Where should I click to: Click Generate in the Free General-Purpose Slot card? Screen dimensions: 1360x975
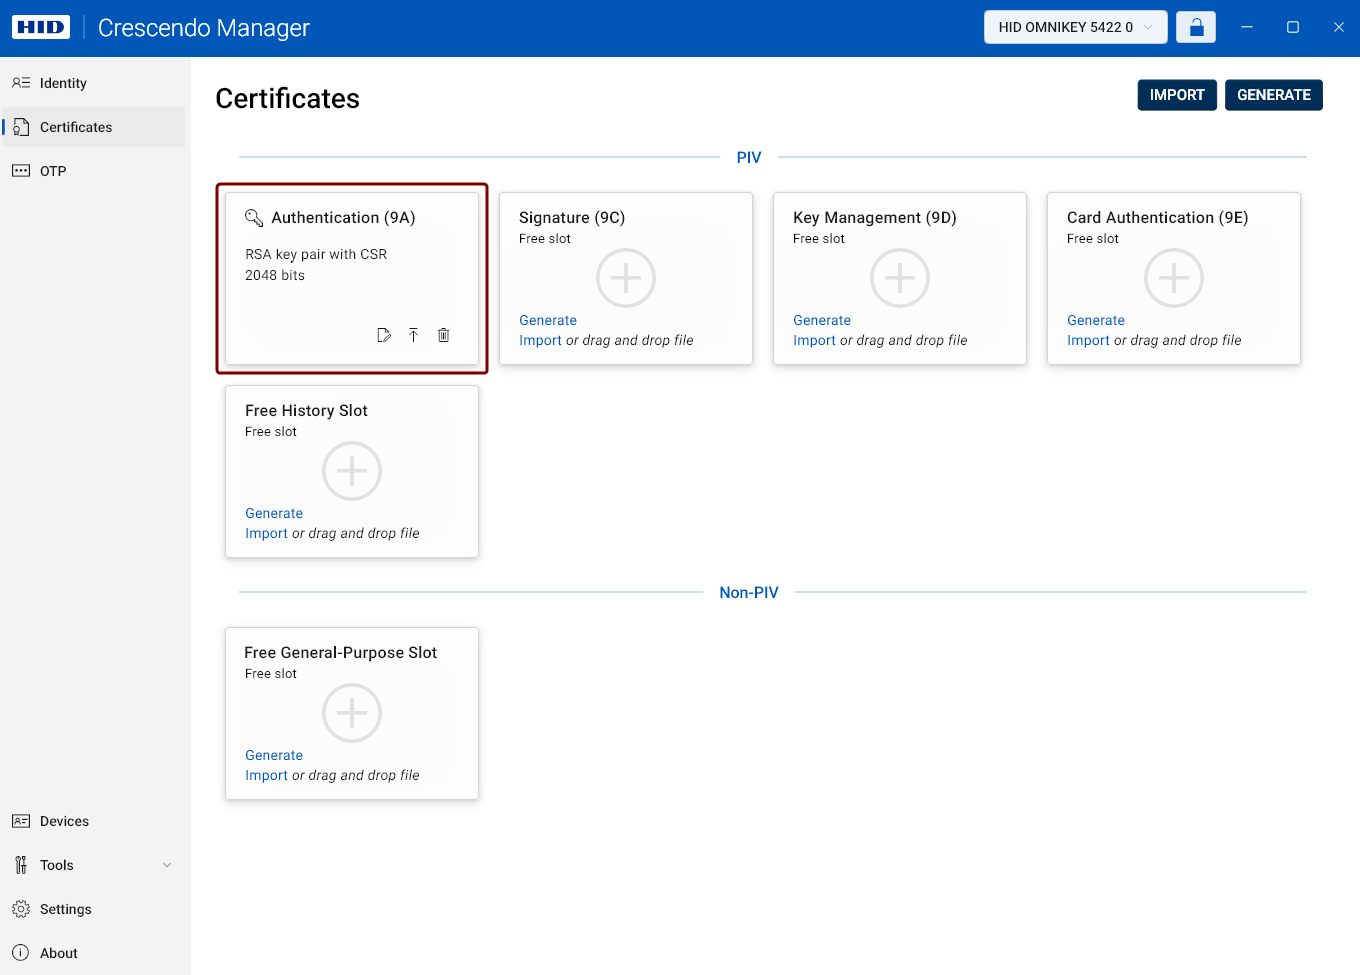coord(274,755)
